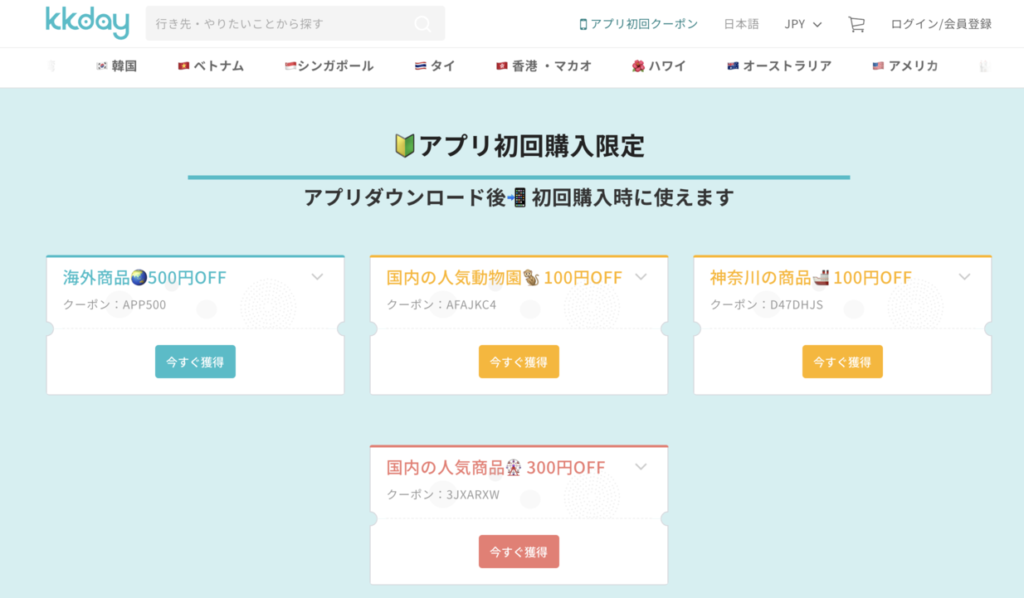The width and height of the screenshot is (1024, 598).
Task: Select the 香港・マカオ destination tab
Action: (544, 66)
